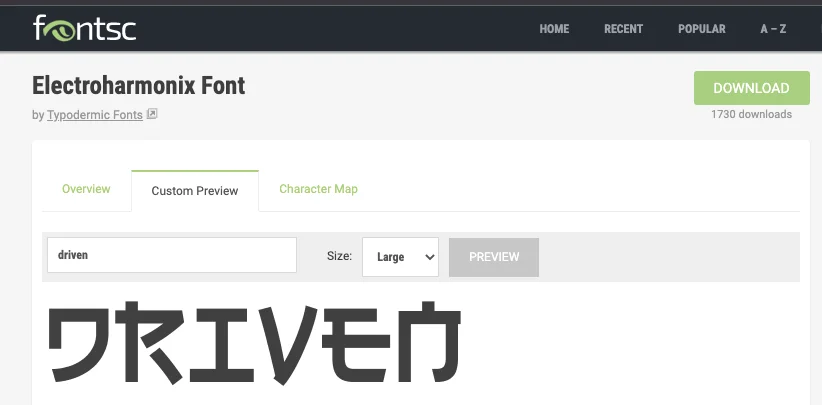Click the dropdown chevron next to Large
Image resolution: width=822 pixels, height=405 pixels.
tap(430, 257)
